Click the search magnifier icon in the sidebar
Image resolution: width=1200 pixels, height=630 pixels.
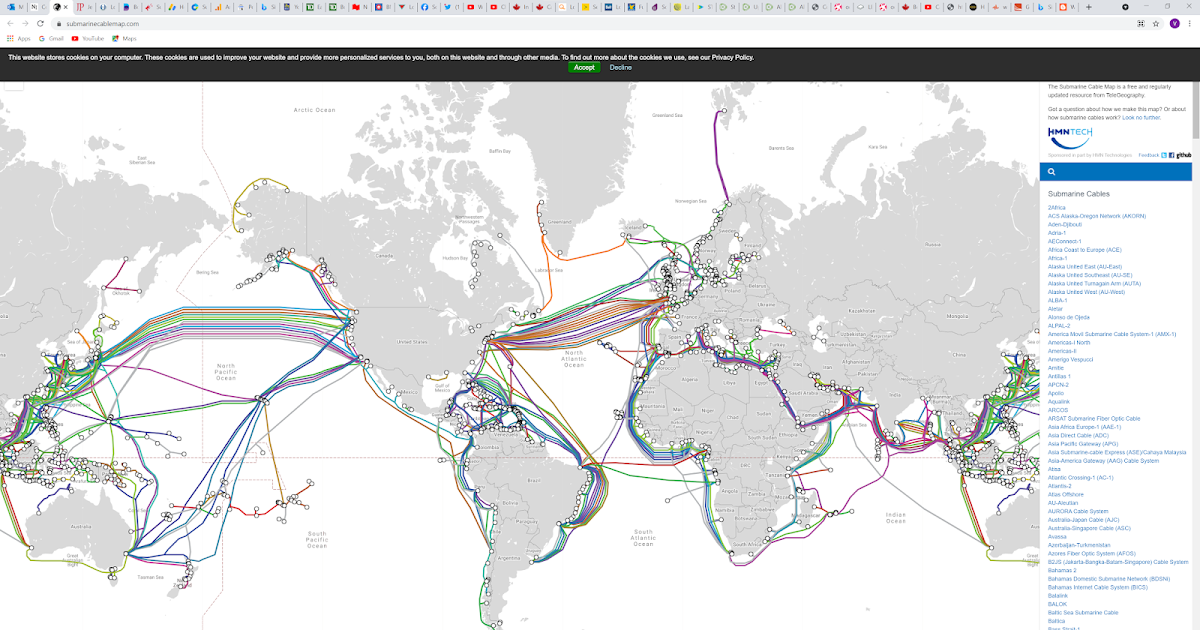[1052, 171]
